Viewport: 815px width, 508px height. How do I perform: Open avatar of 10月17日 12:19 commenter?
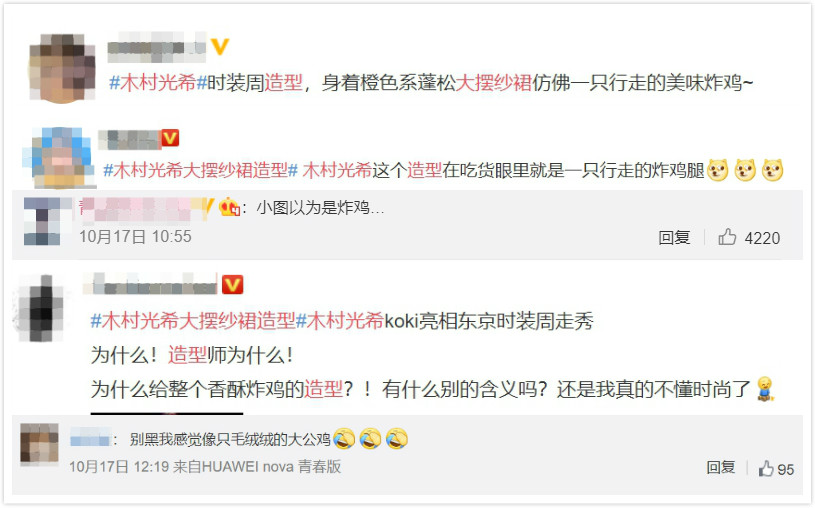pos(39,445)
